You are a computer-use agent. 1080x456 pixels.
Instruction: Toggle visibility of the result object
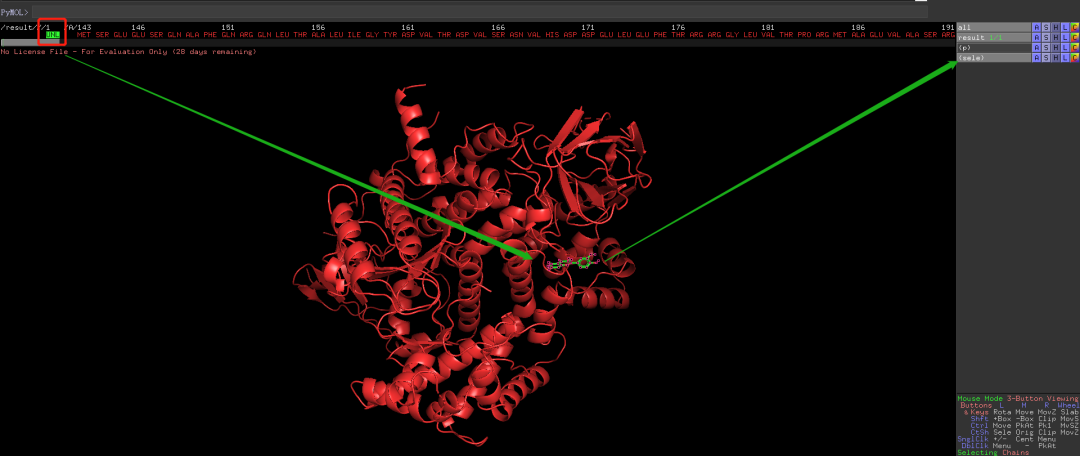tap(993, 37)
